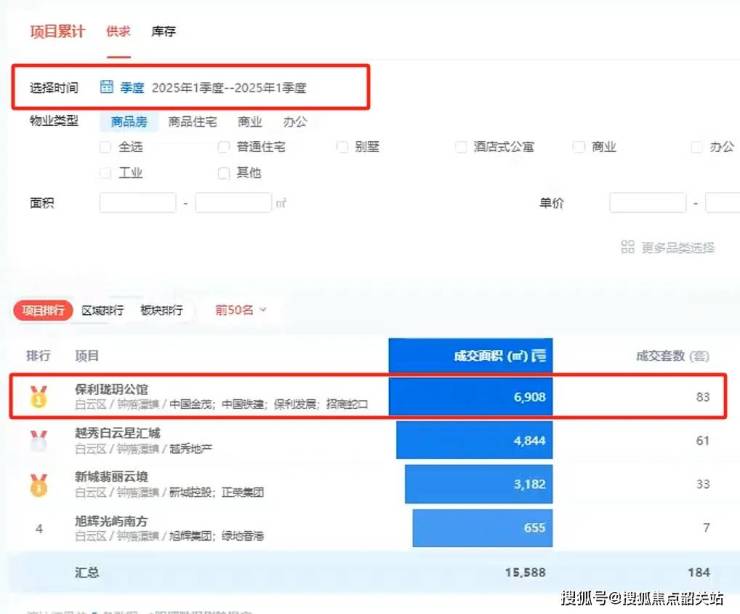Select the 商品住宅 property type
This screenshot has width=740, height=614.
194,122
